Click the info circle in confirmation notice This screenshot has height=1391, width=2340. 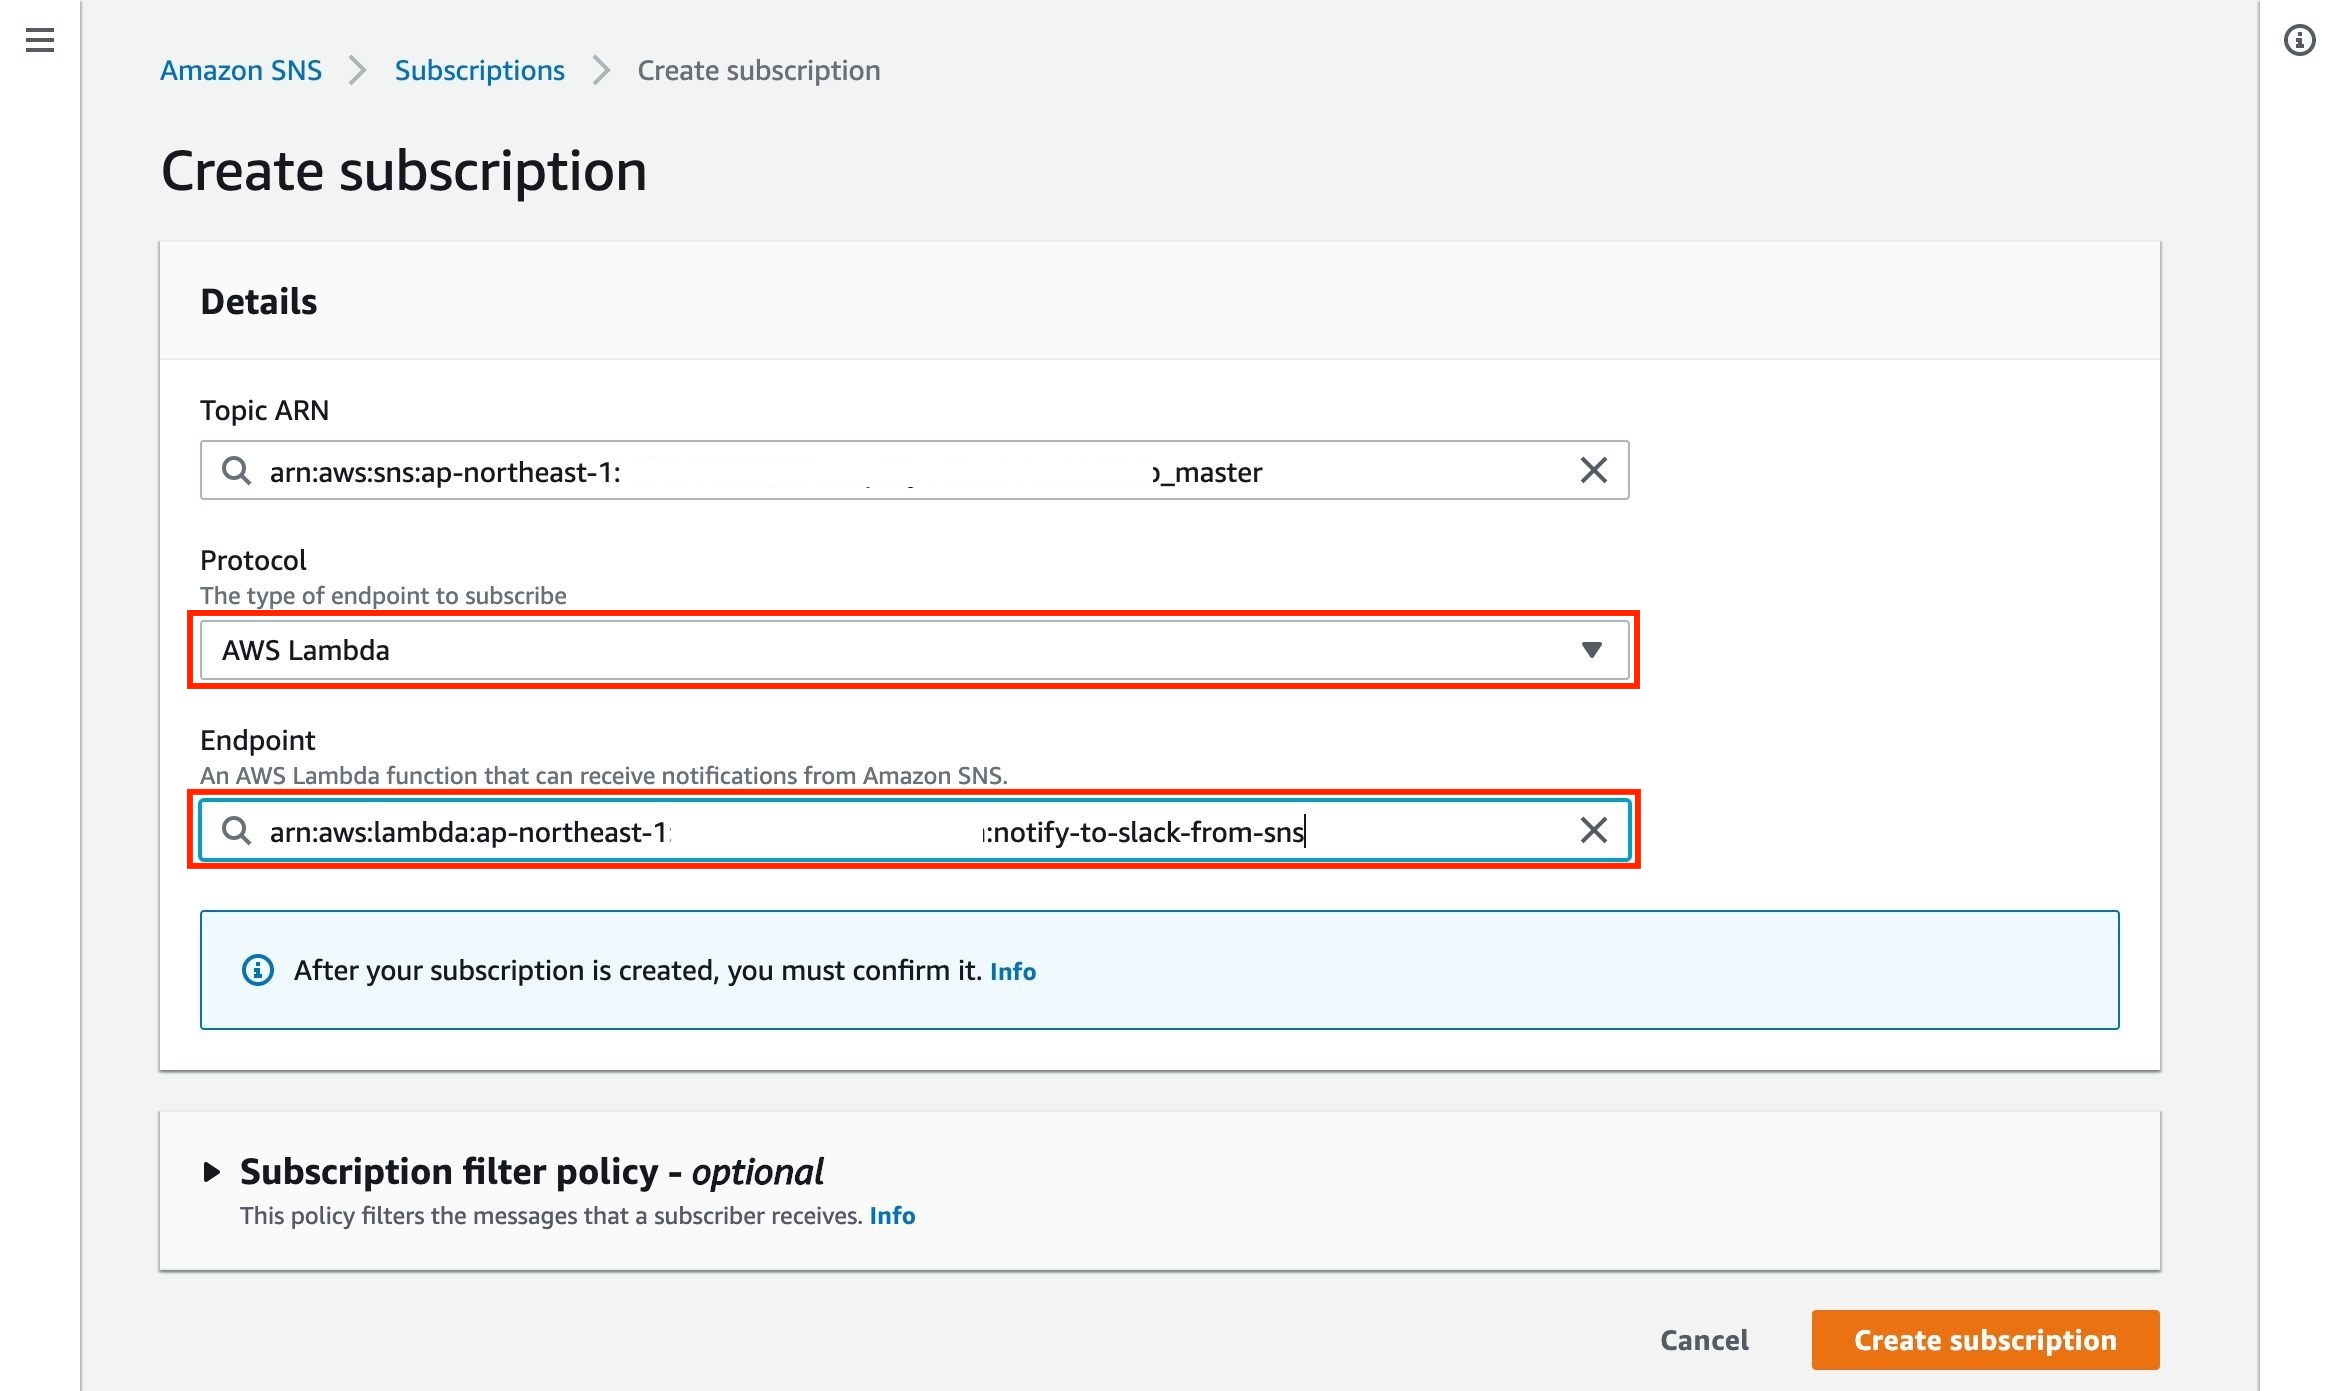click(x=258, y=970)
